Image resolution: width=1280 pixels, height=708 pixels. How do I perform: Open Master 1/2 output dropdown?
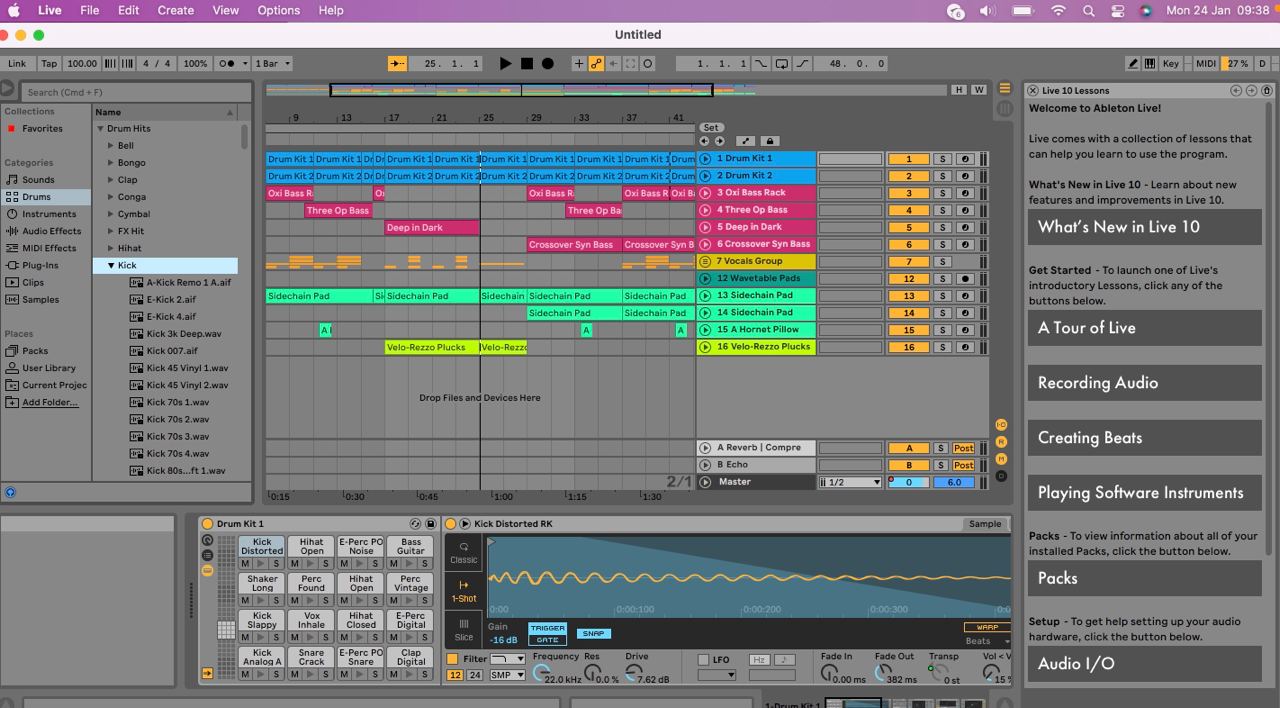[x=851, y=482]
